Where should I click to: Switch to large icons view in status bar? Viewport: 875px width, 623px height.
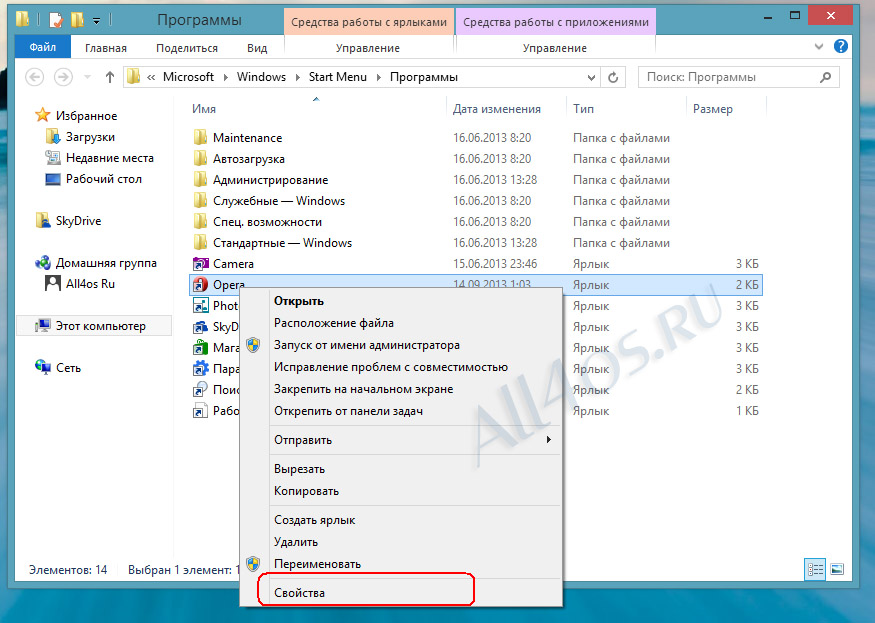point(837,569)
